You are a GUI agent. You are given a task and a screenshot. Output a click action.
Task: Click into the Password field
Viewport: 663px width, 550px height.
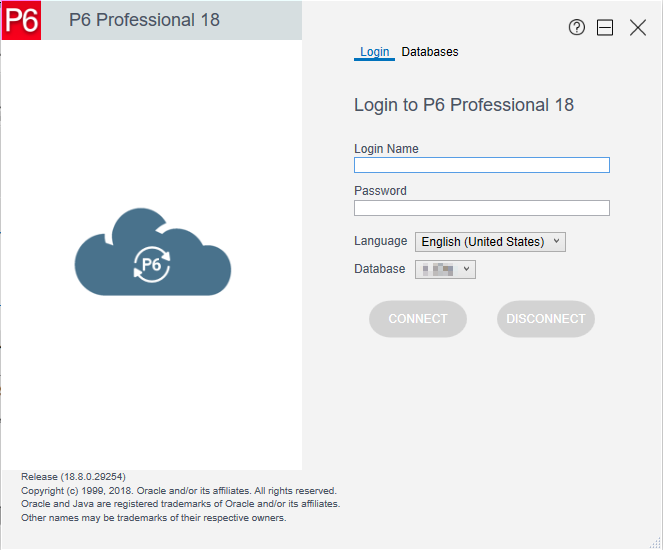tap(481, 208)
